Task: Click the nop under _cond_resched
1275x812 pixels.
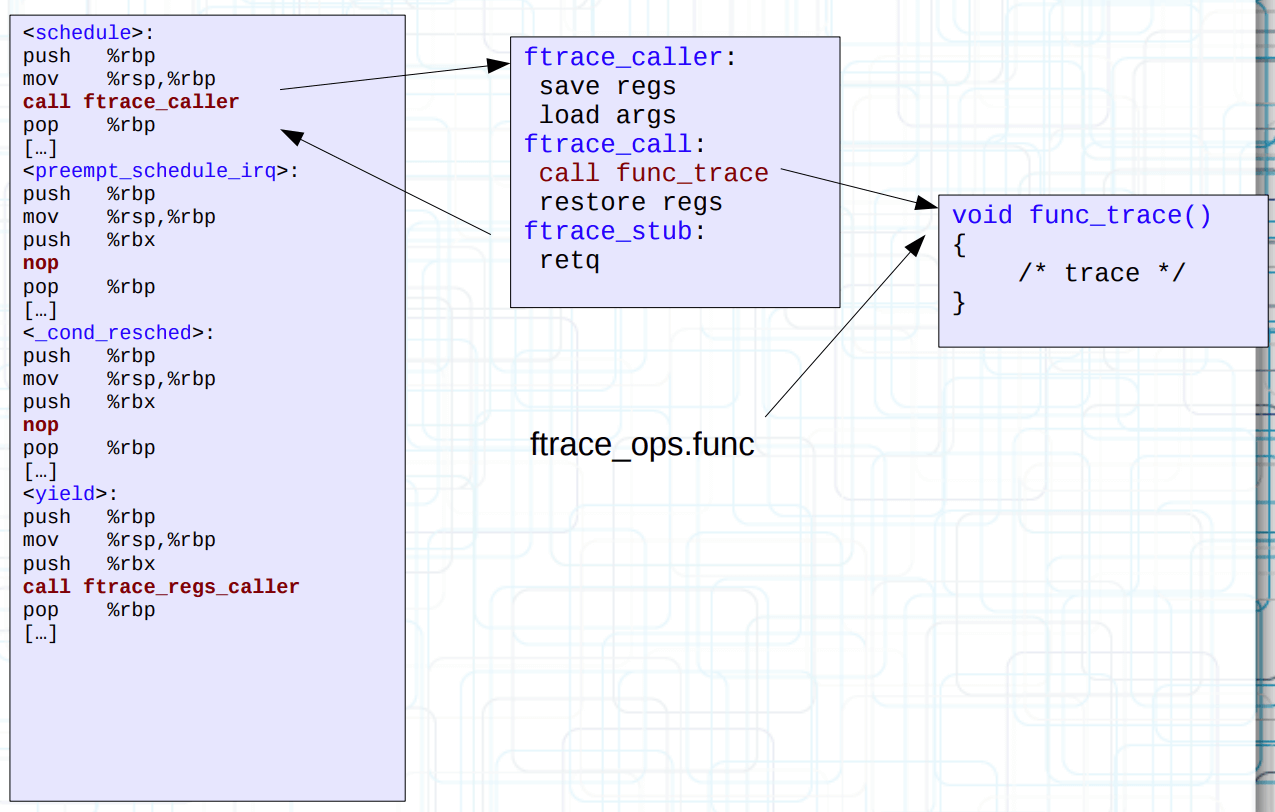Action: coord(41,426)
